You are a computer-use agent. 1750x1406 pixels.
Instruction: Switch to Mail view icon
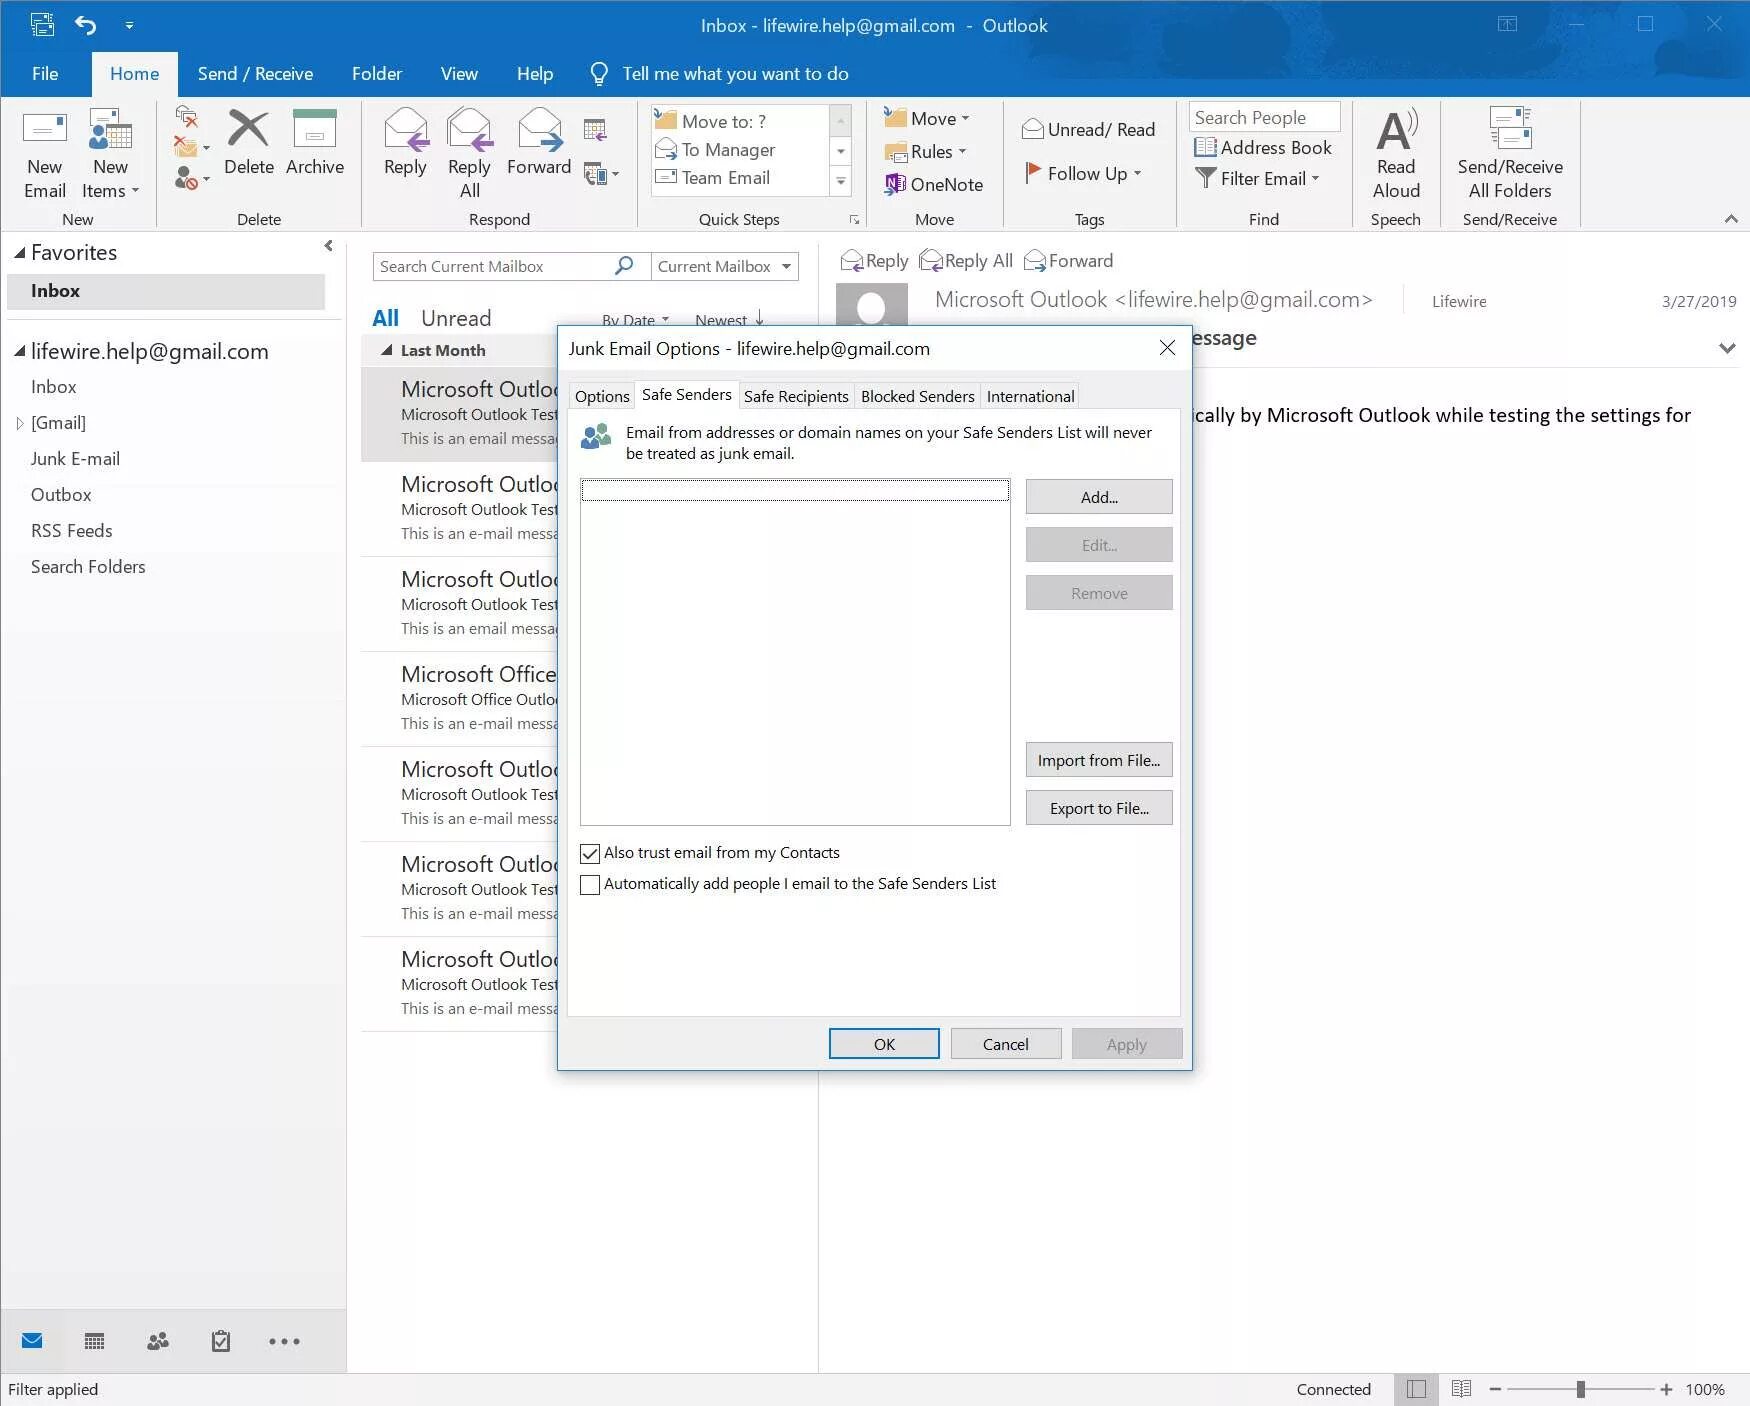coord(32,1341)
